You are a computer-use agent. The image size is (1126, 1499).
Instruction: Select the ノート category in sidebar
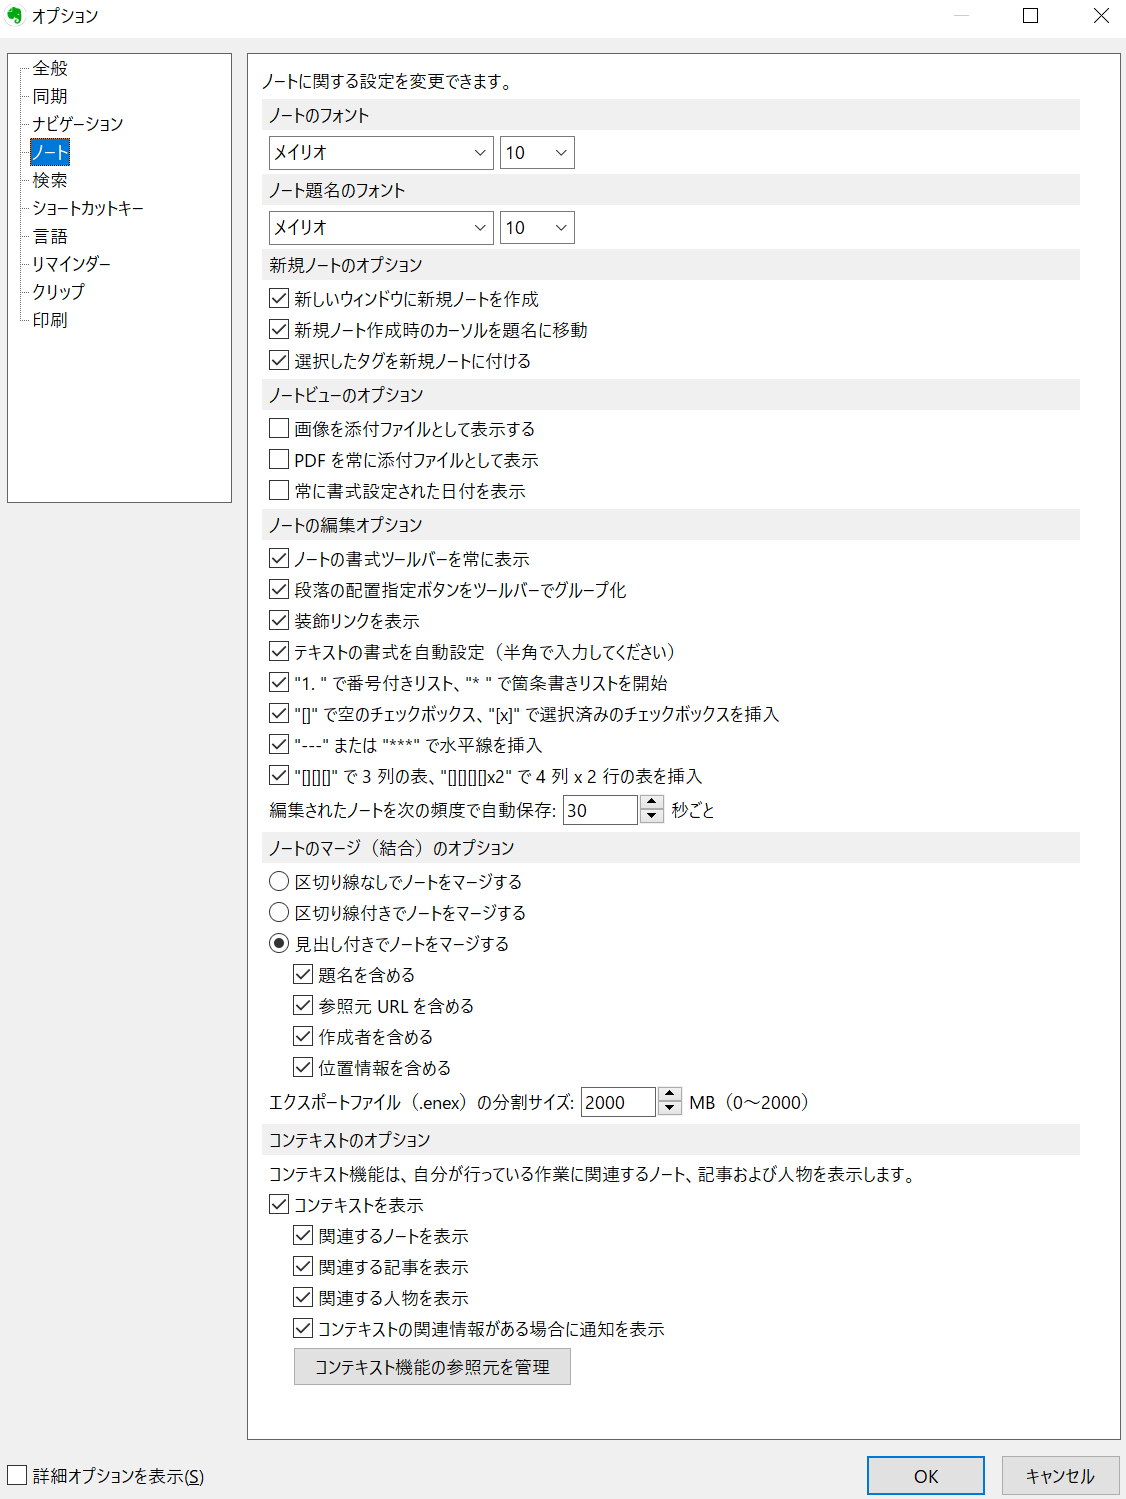coord(50,152)
